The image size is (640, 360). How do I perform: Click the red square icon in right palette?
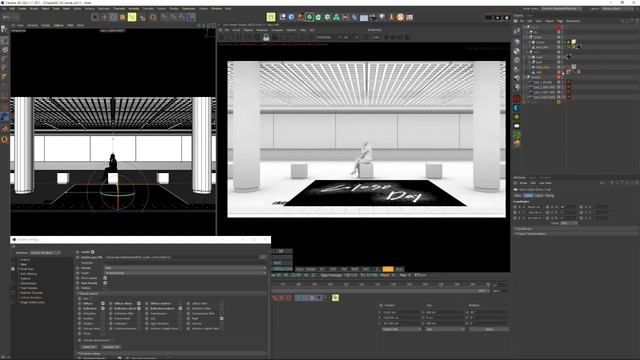517,99
